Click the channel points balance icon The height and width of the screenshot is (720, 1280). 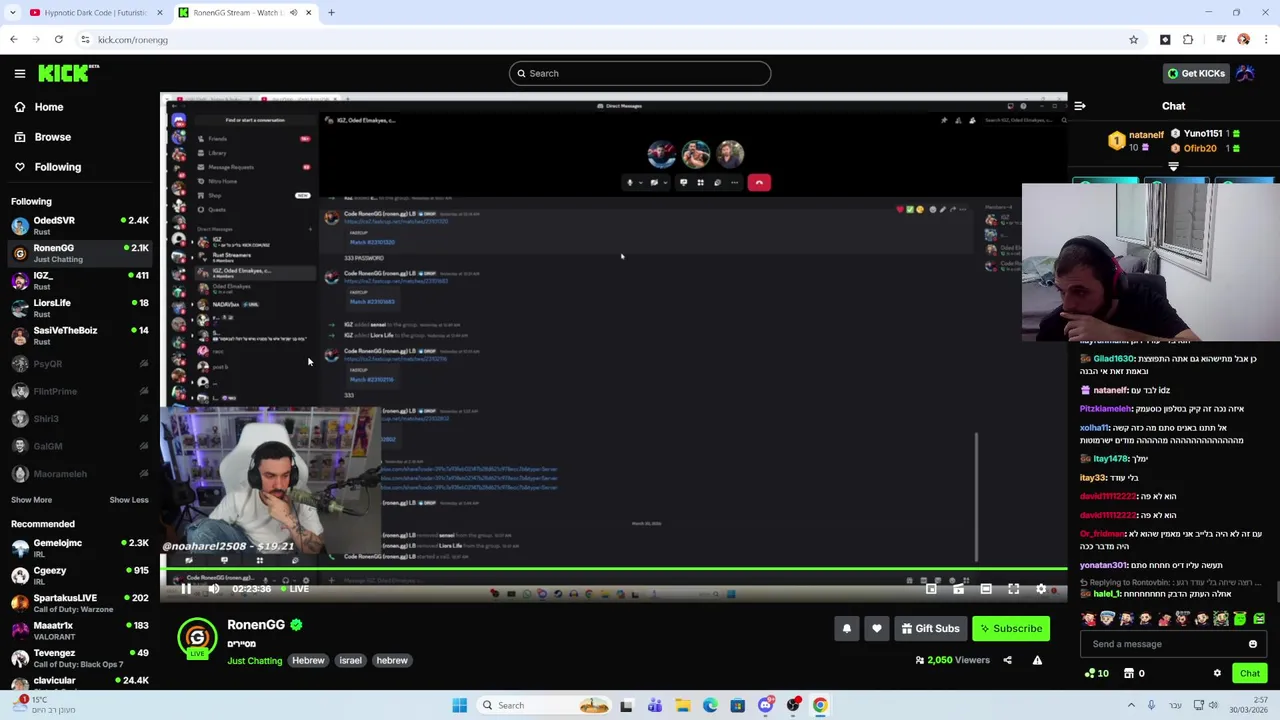point(1091,673)
